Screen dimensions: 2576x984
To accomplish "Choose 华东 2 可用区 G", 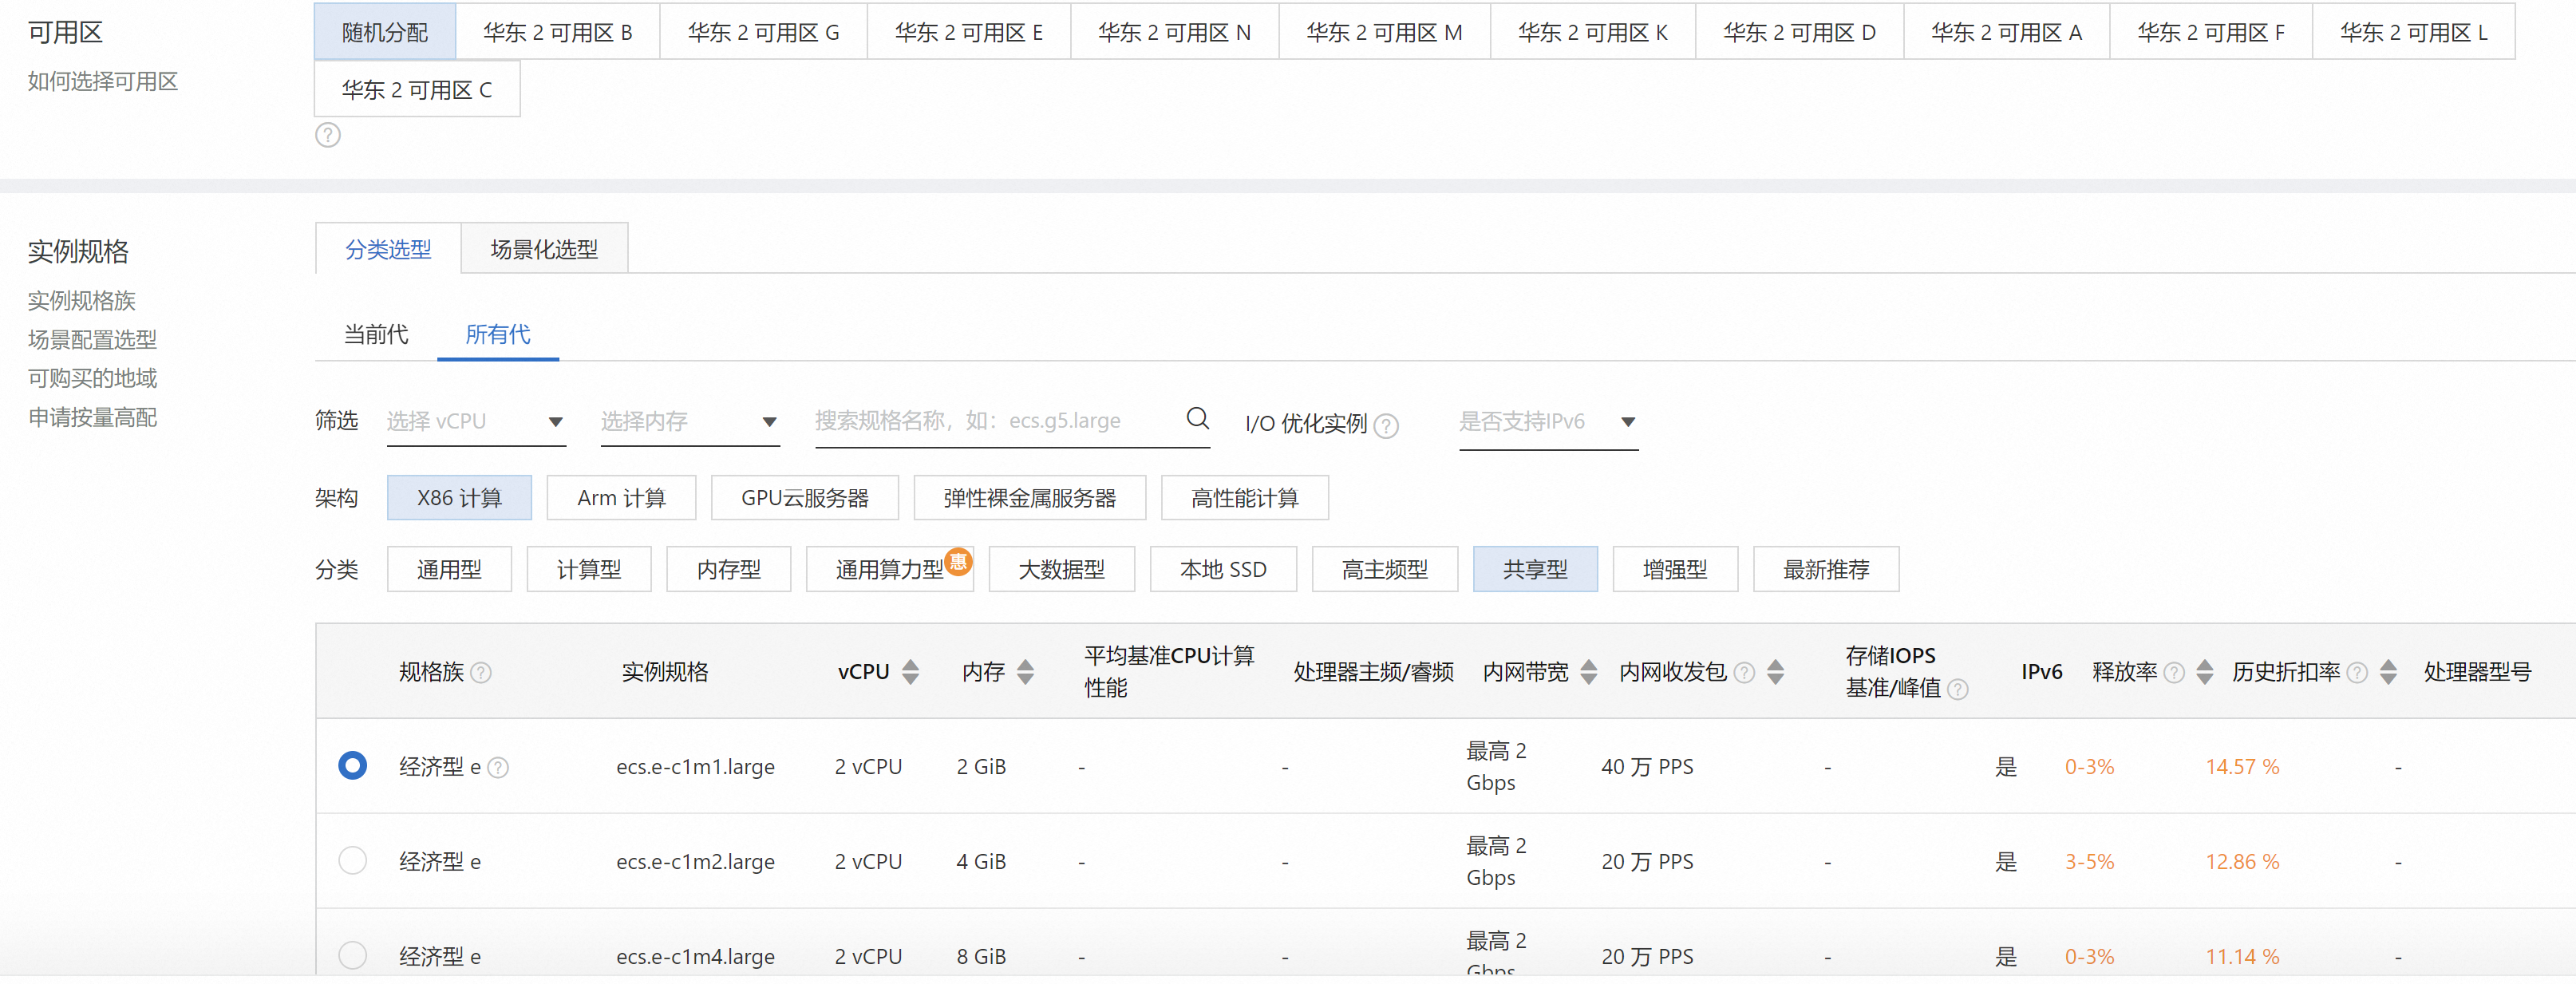I will 763,32.
